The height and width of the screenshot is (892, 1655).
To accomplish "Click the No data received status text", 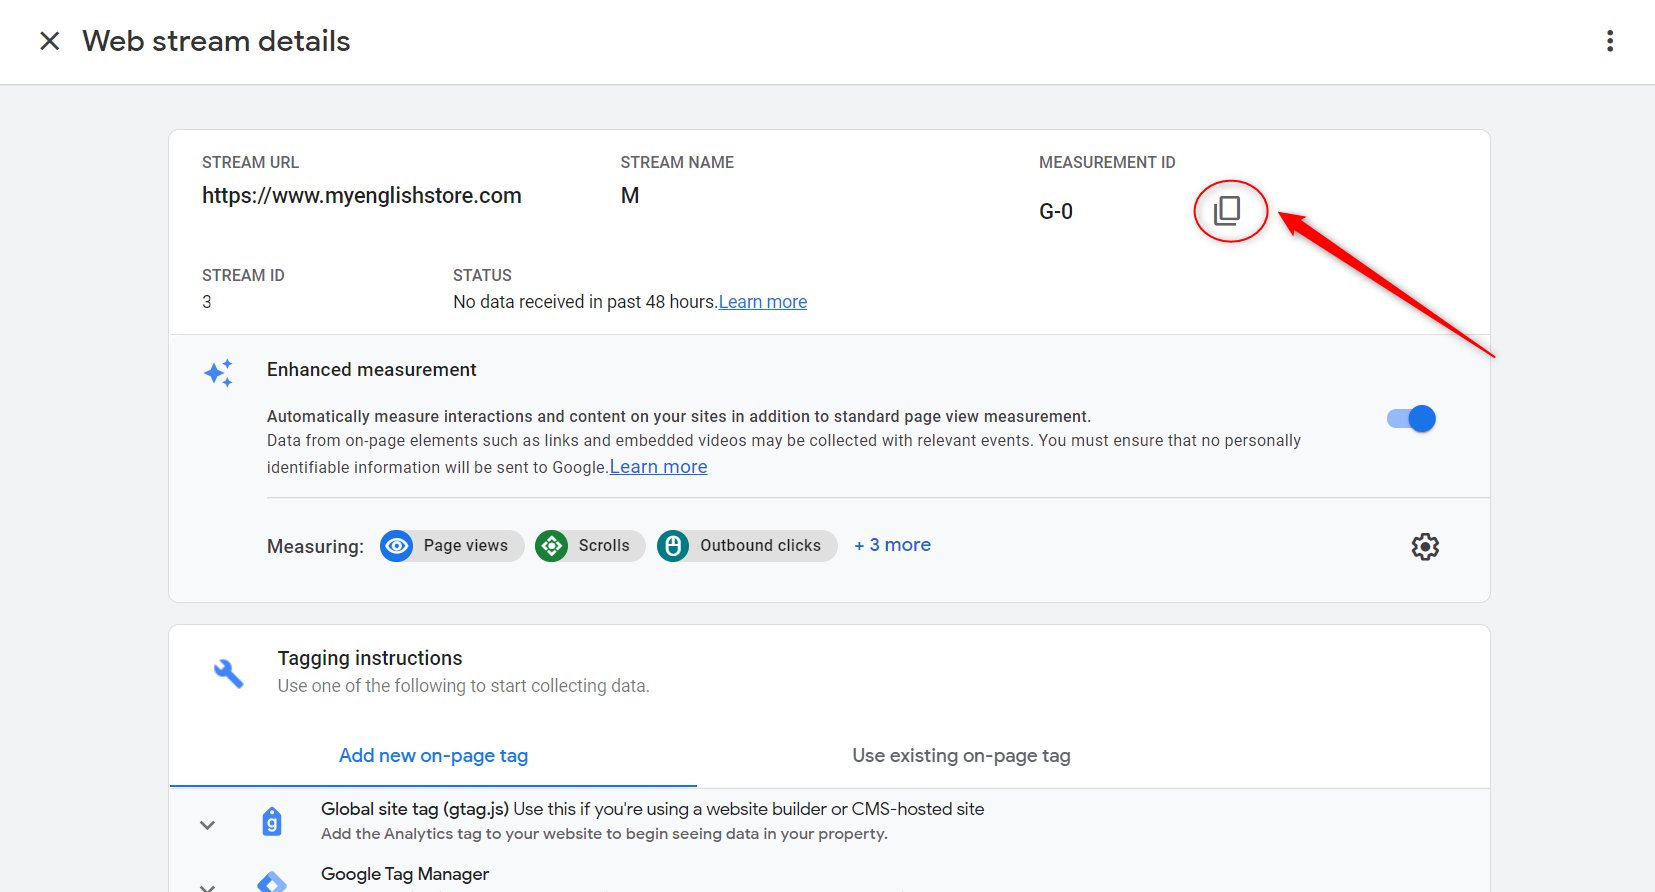I will pos(585,302).
